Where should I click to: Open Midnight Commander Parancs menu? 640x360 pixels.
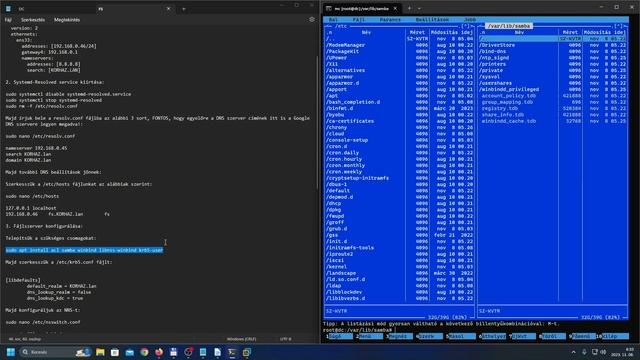point(390,20)
